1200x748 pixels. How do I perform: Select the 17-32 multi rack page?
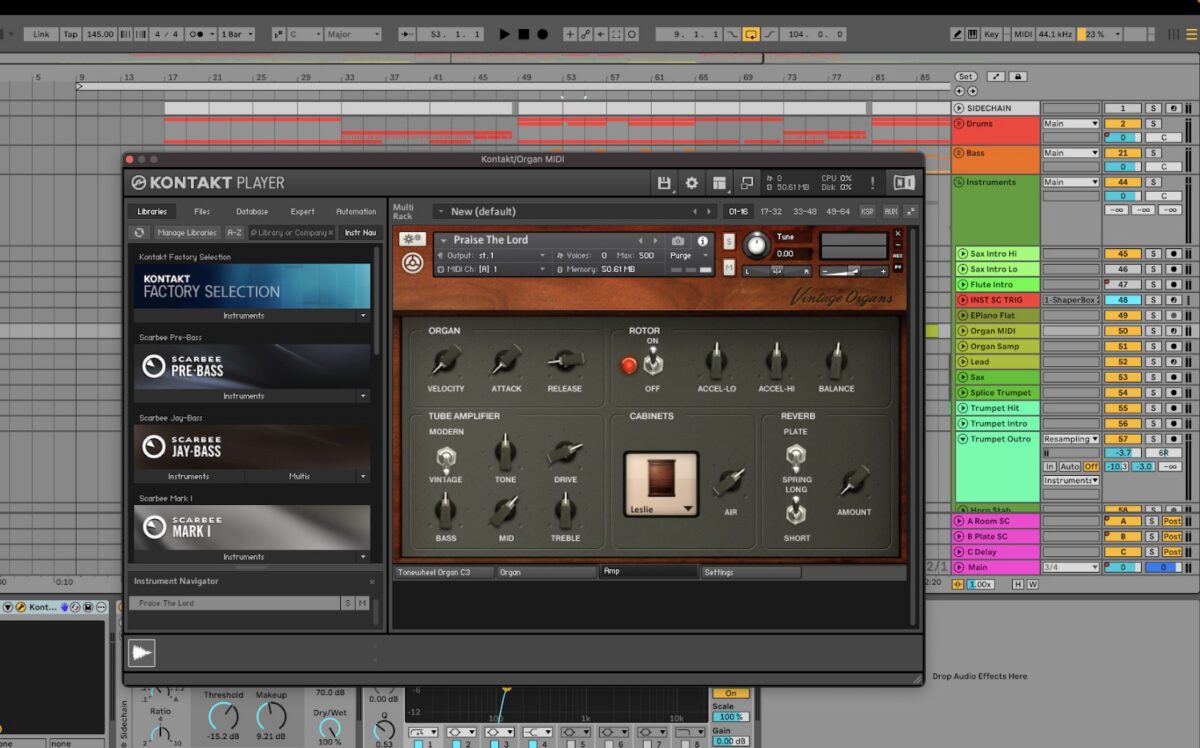pos(771,211)
